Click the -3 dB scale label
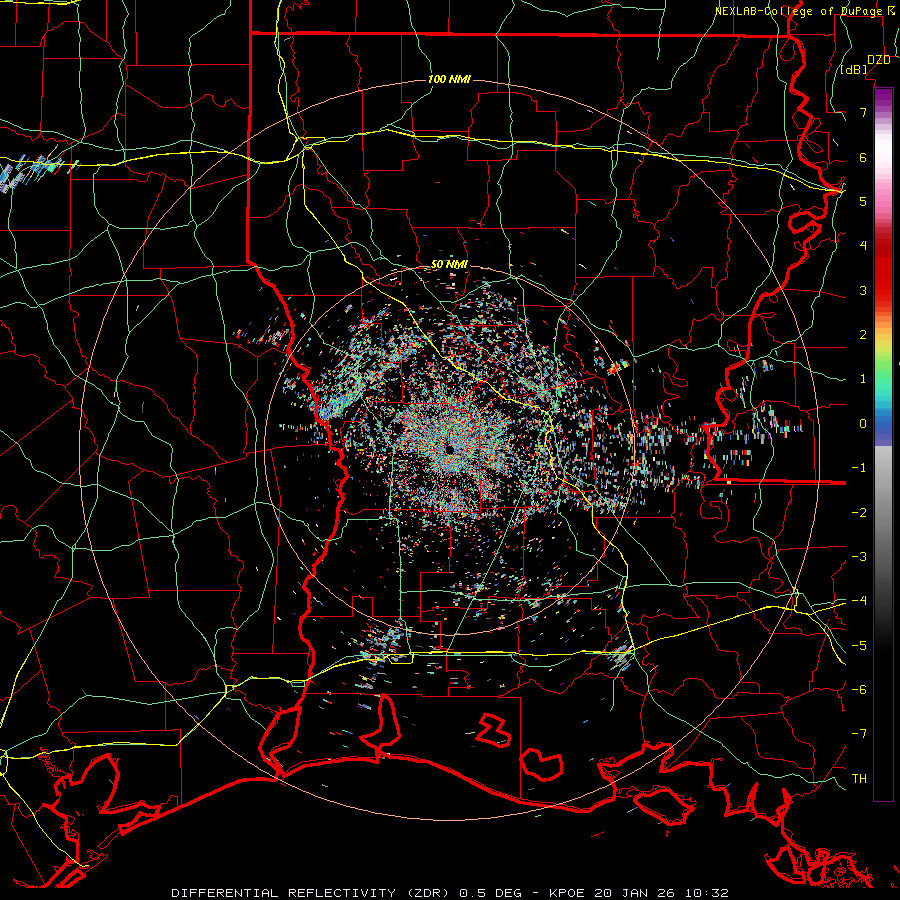The width and height of the screenshot is (900, 900). (x=859, y=557)
